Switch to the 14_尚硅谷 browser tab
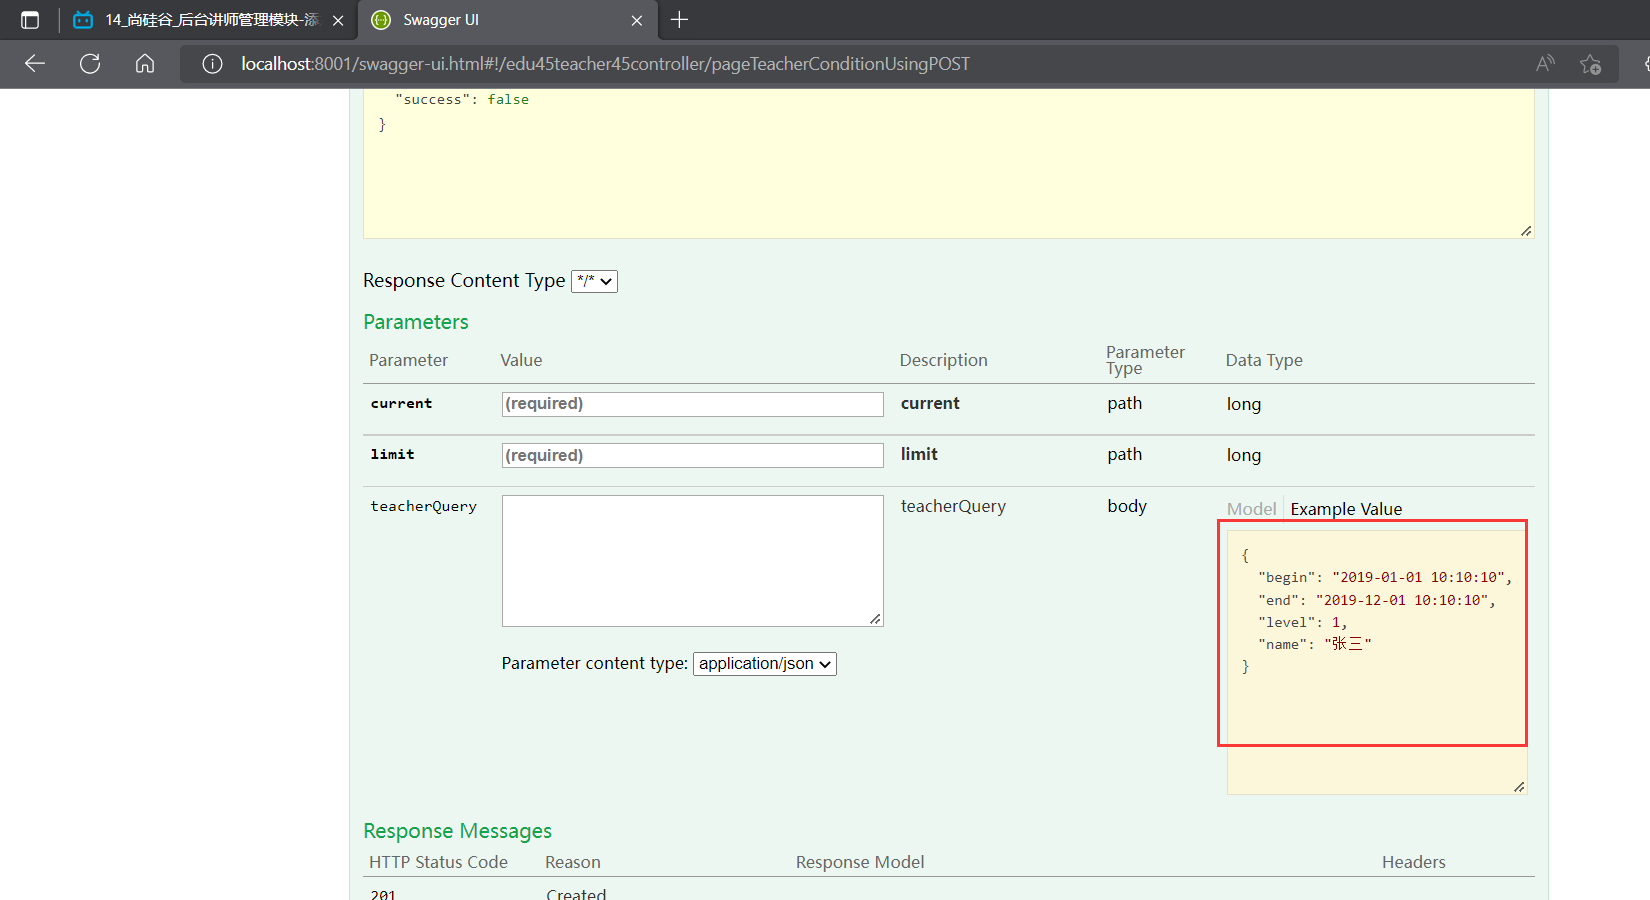 click(x=210, y=20)
